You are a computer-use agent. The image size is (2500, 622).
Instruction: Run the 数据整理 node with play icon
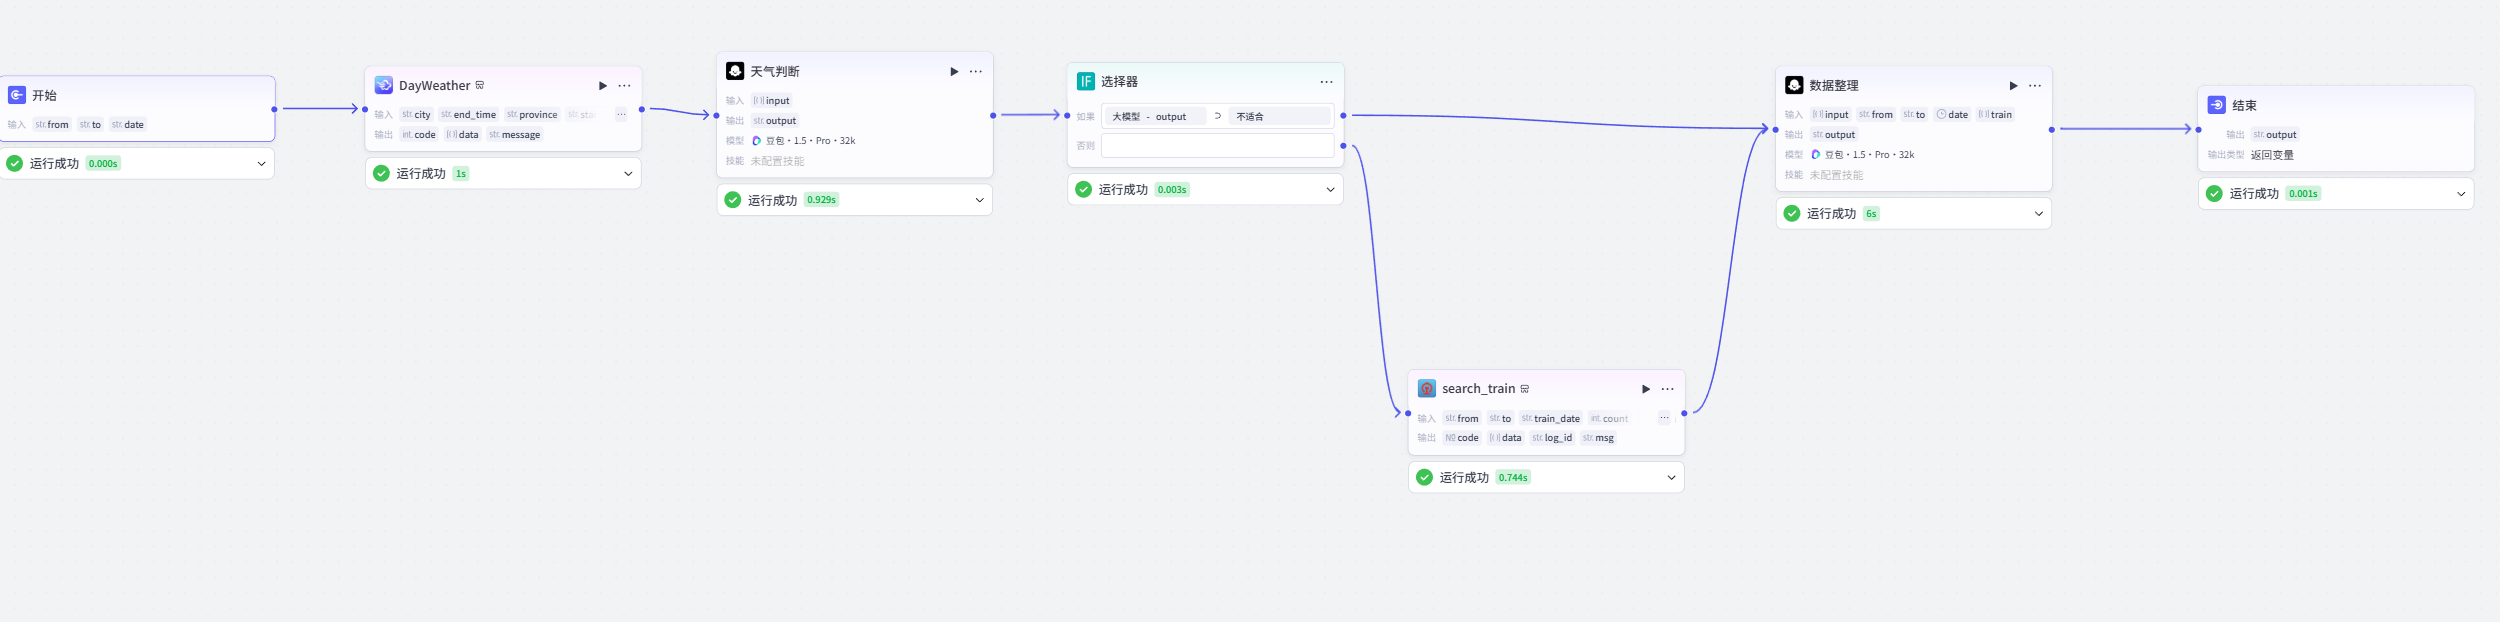pos(2013,86)
